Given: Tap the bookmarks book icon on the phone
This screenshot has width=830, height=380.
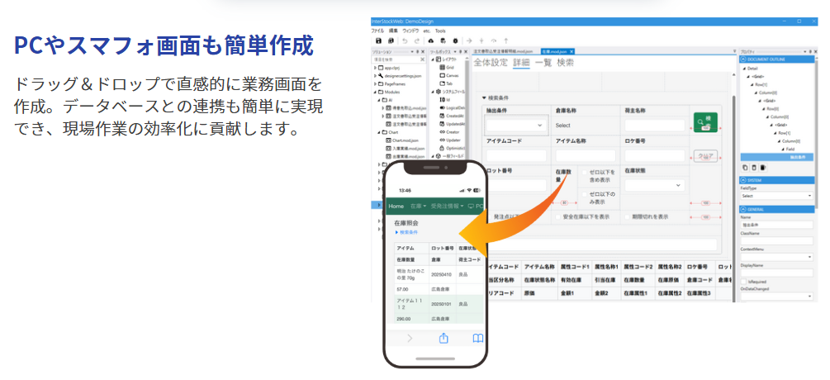Looking at the screenshot, I should coord(477,339).
